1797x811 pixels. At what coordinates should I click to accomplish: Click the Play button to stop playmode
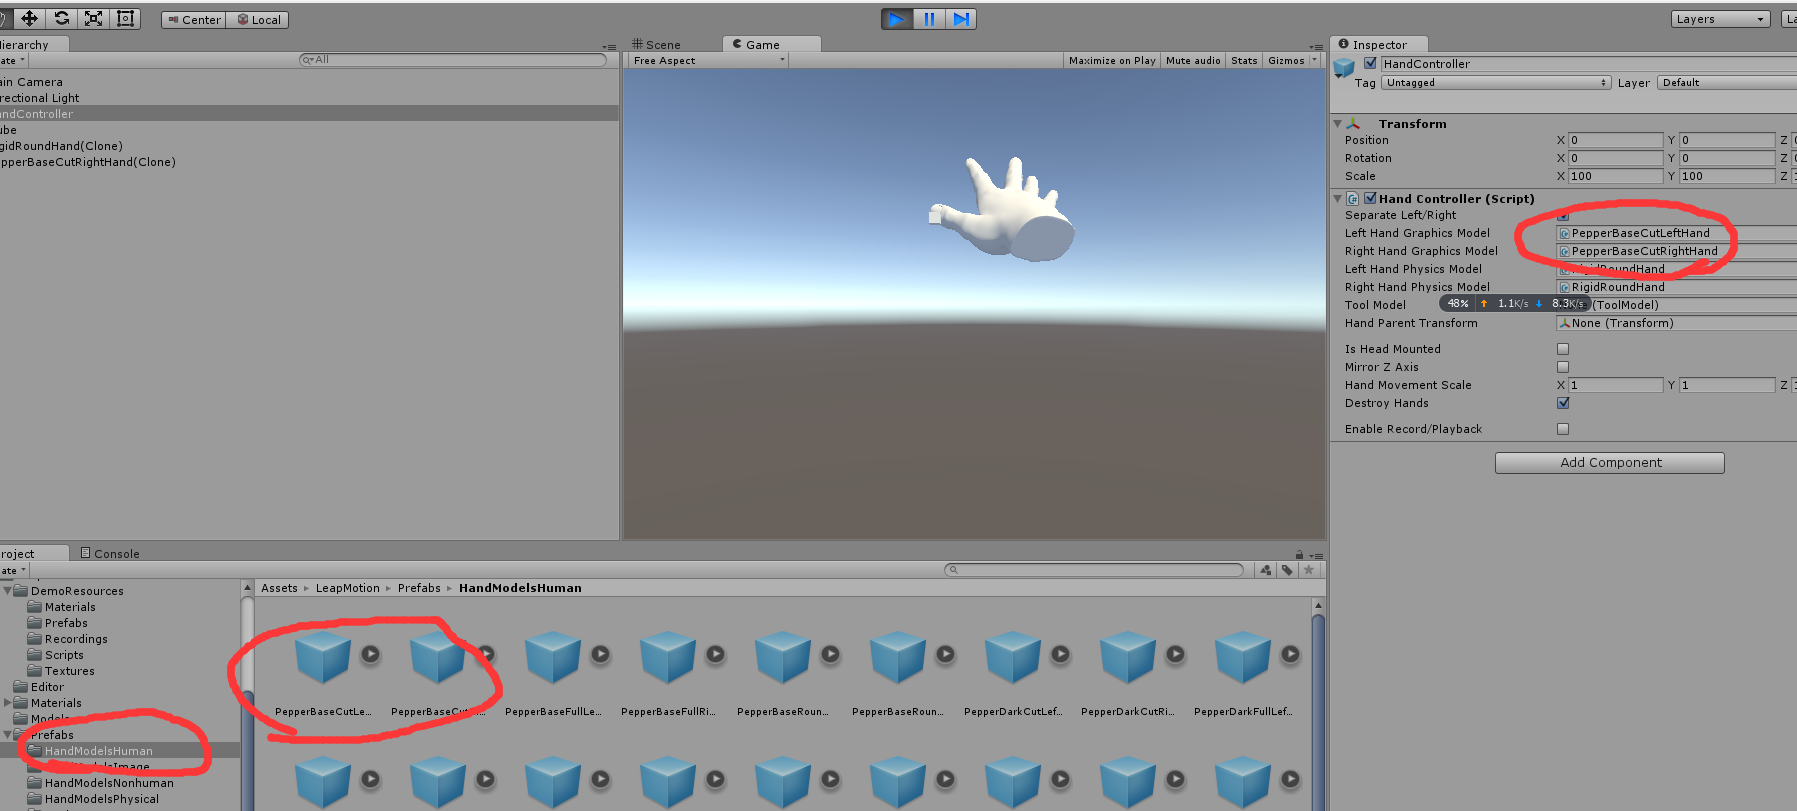coord(897,18)
